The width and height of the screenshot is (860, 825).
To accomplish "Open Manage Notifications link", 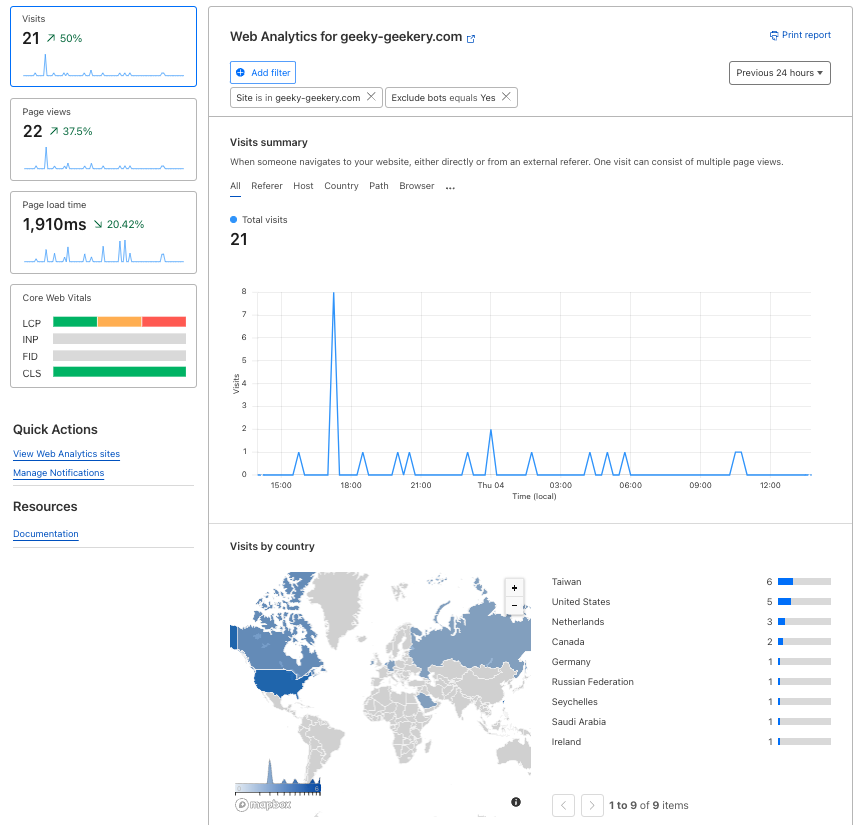I will tap(58, 473).
